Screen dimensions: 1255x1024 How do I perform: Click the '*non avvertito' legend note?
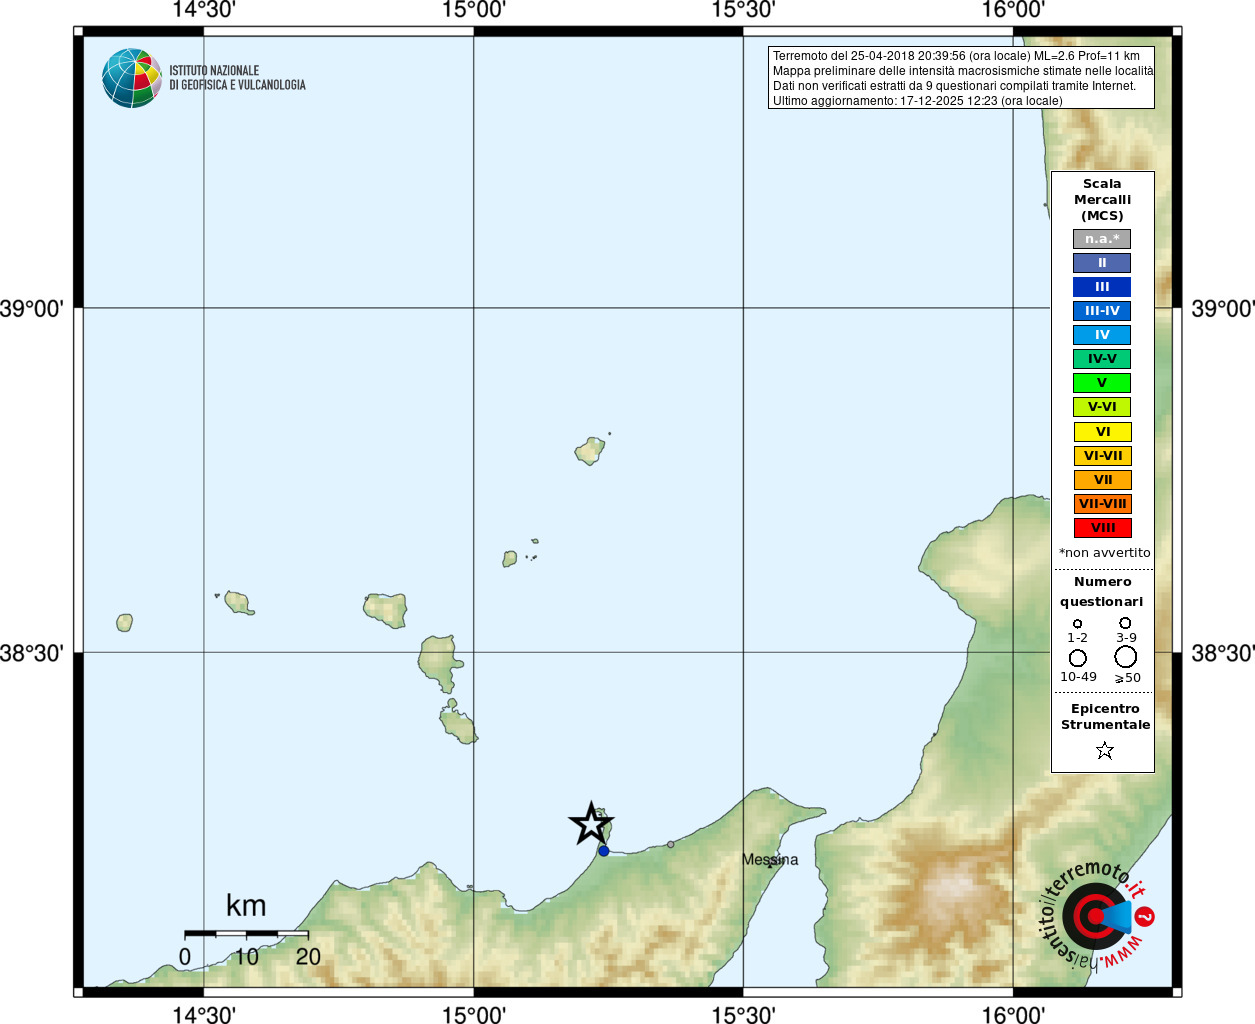[x=1104, y=553]
